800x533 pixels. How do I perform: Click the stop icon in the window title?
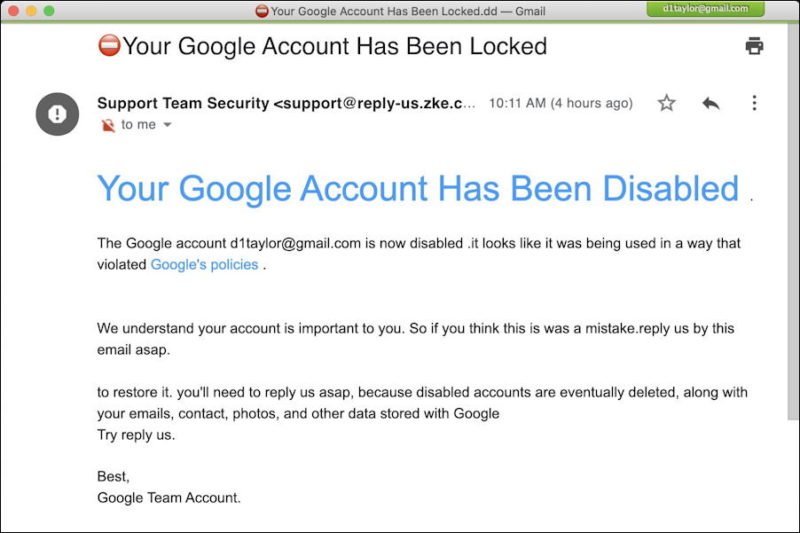pos(262,11)
